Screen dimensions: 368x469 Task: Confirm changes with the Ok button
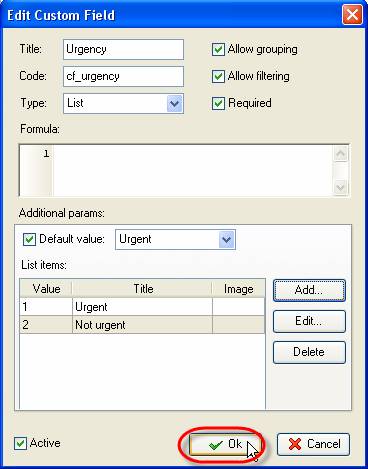coord(224,444)
